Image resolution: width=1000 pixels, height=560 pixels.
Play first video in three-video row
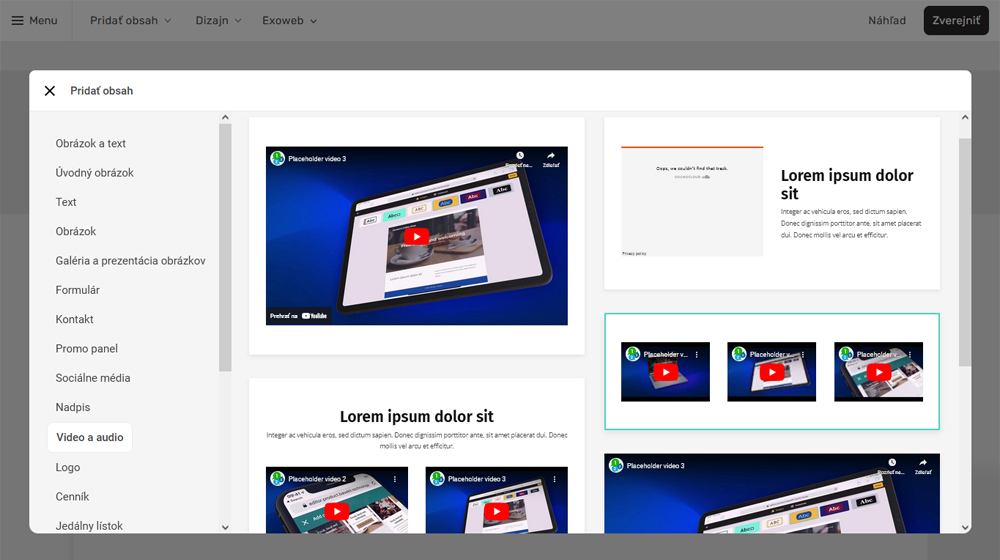665,372
